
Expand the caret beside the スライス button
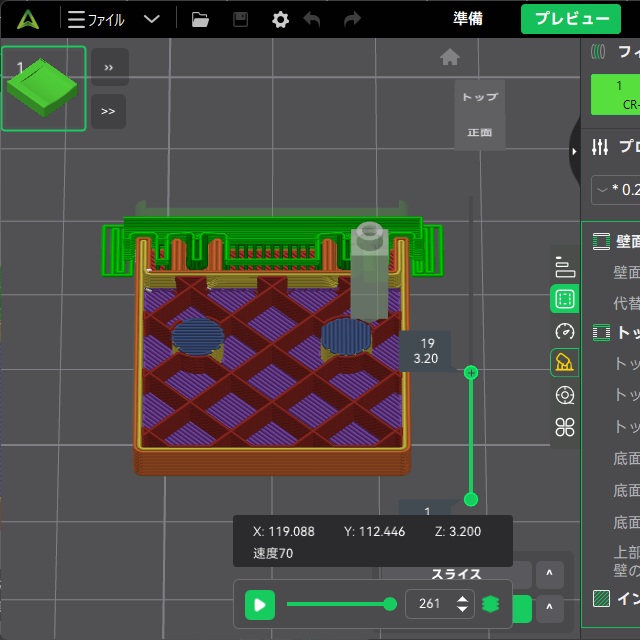pyautogui.click(x=549, y=574)
